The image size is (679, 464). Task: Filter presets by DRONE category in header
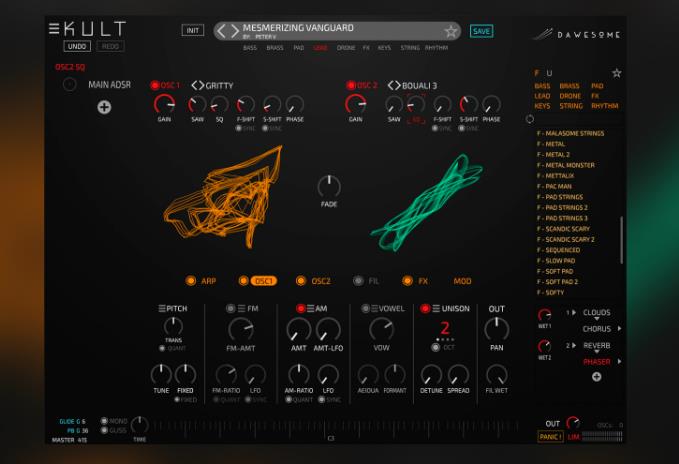[346, 48]
